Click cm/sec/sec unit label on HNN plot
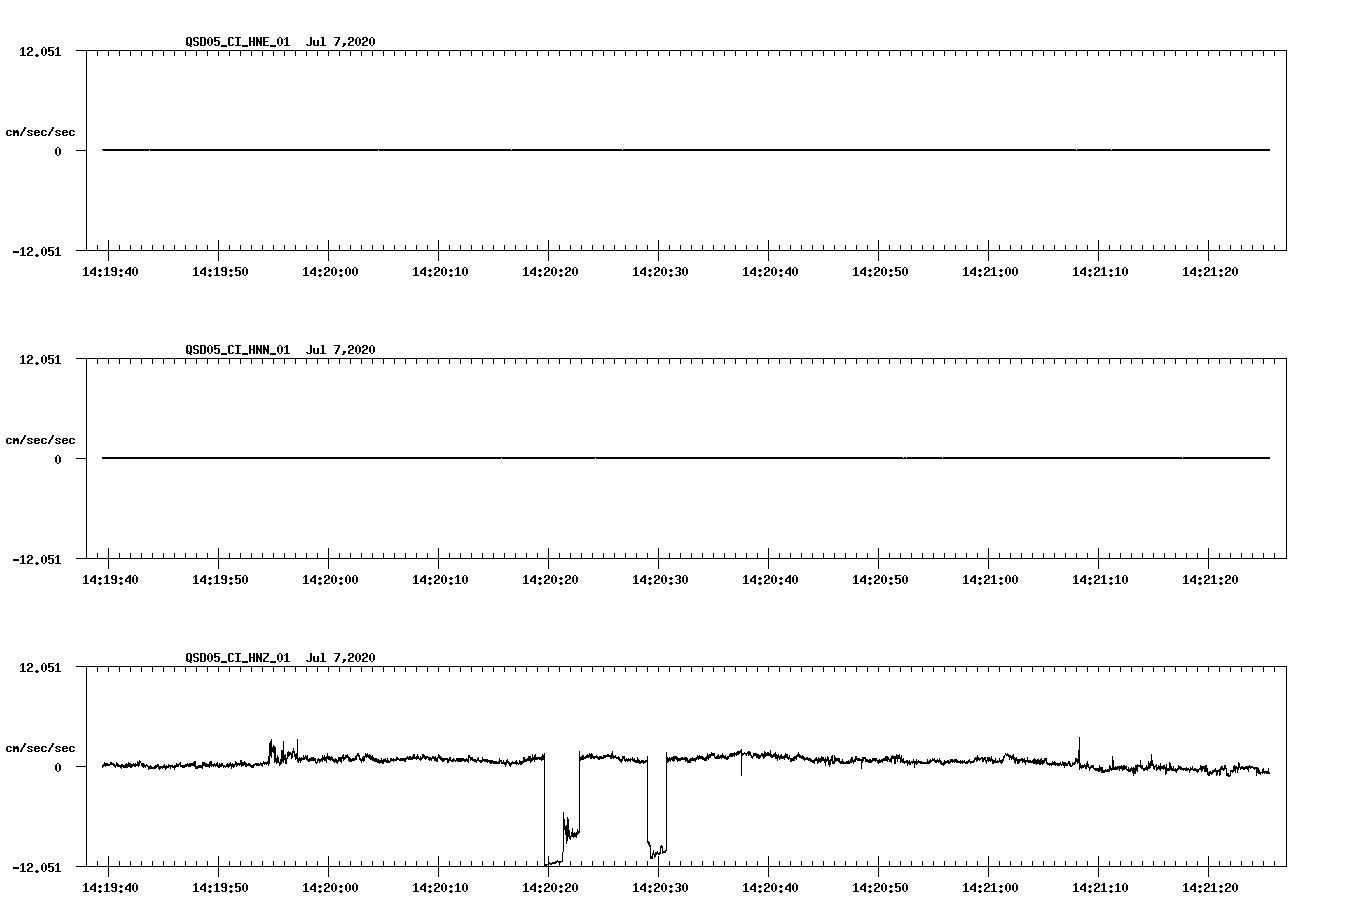The width and height of the screenshot is (1358, 924). 40,440
